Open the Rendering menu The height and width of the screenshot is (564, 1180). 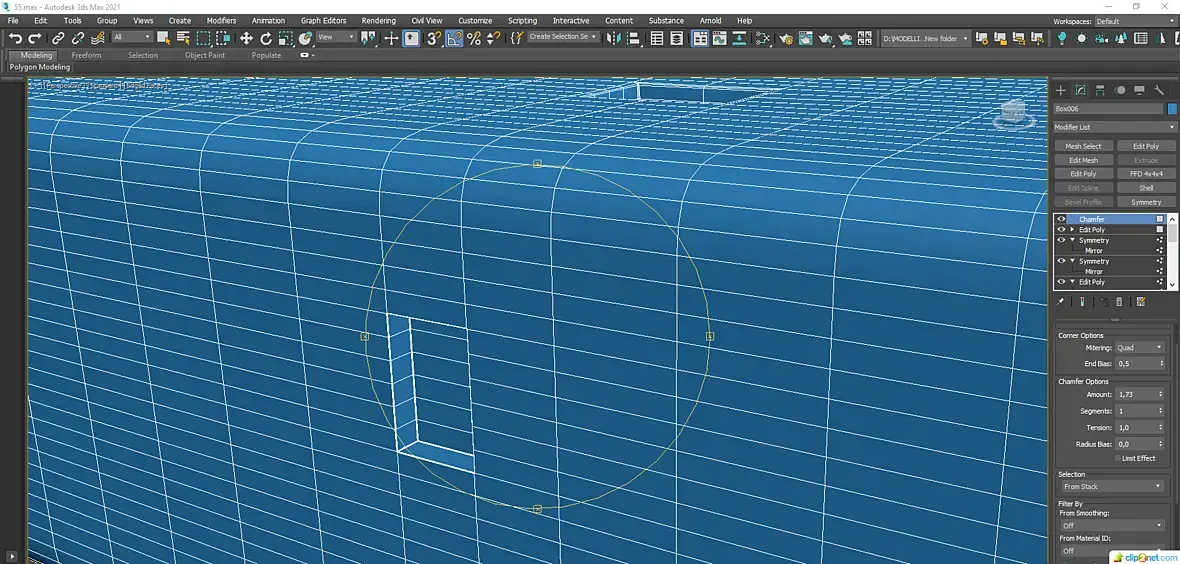coord(378,20)
